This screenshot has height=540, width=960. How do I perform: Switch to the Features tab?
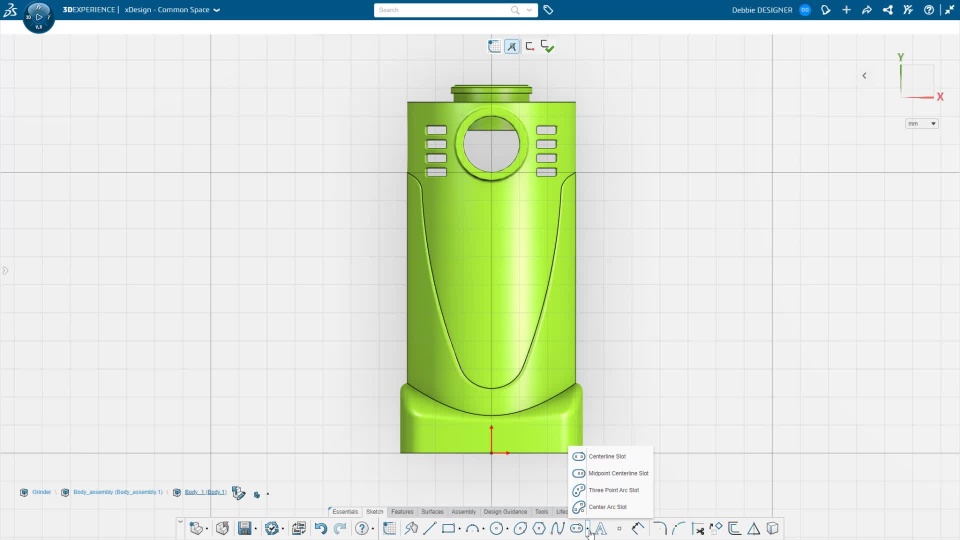tap(402, 512)
